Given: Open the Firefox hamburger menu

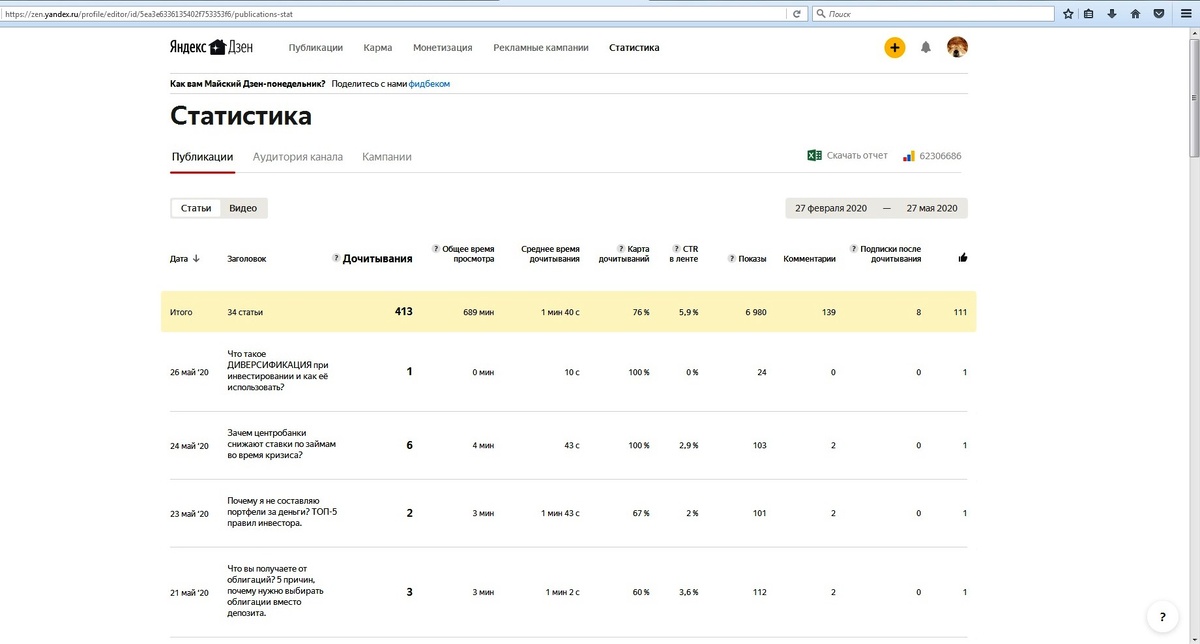Looking at the screenshot, I should (x=1184, y=14).
